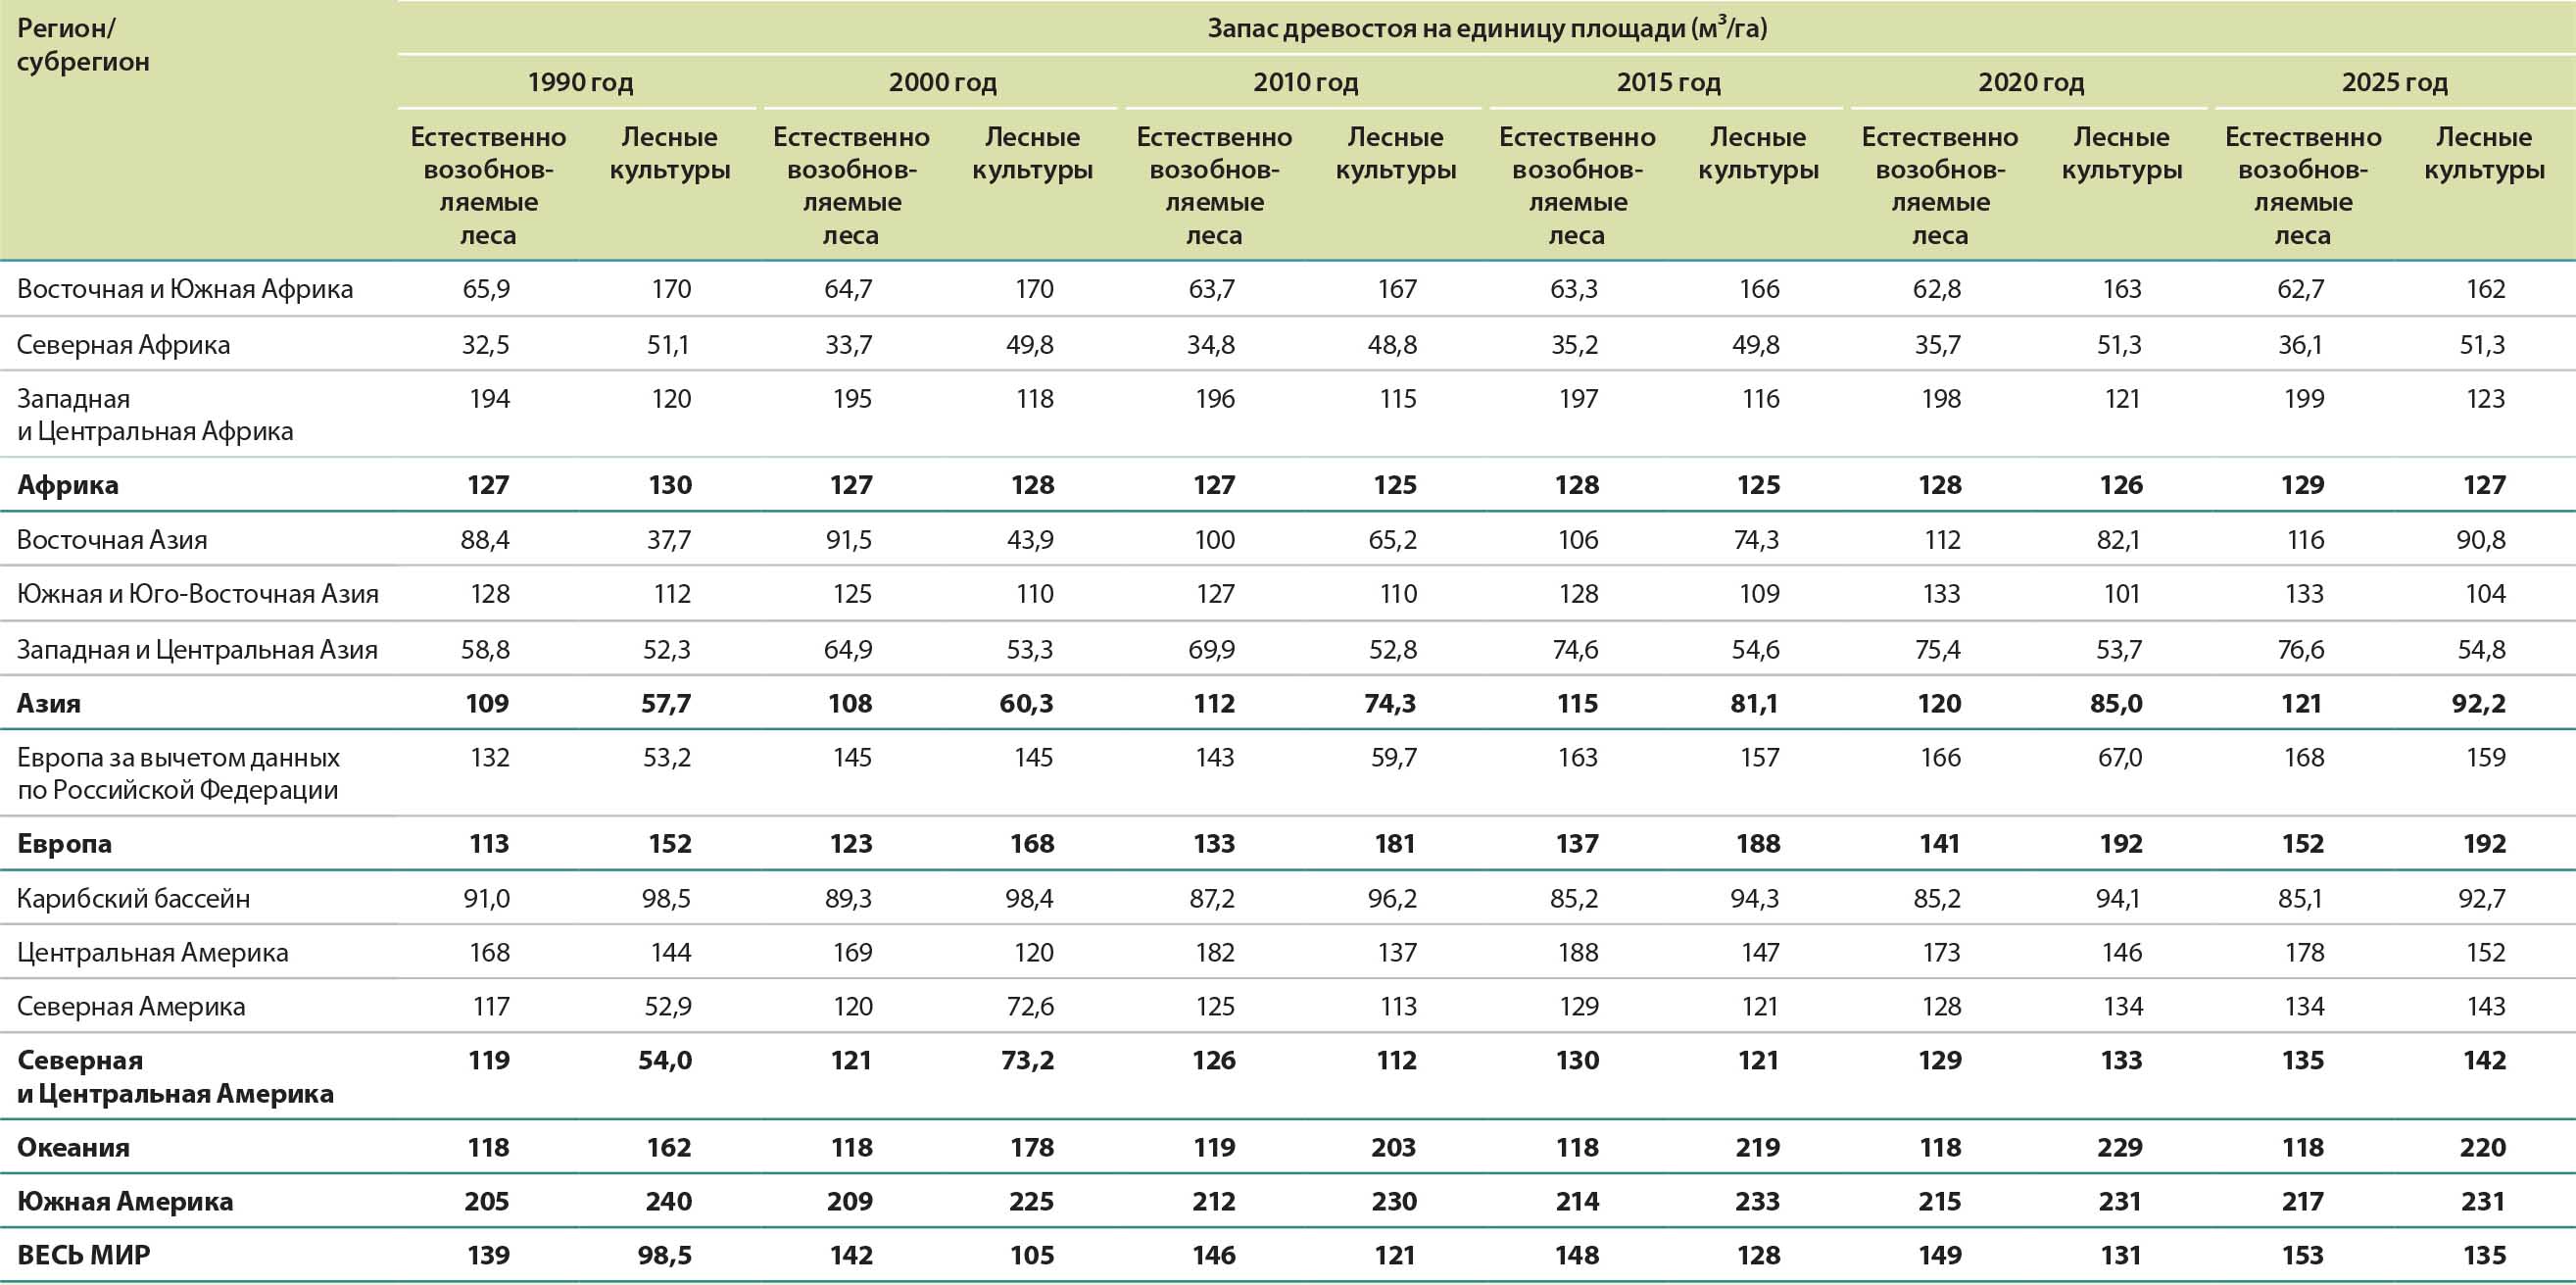Select the 'Азия' bold row label
Image resolution: width=2576 pixels, height=1285 pixels.
(49, 703)
